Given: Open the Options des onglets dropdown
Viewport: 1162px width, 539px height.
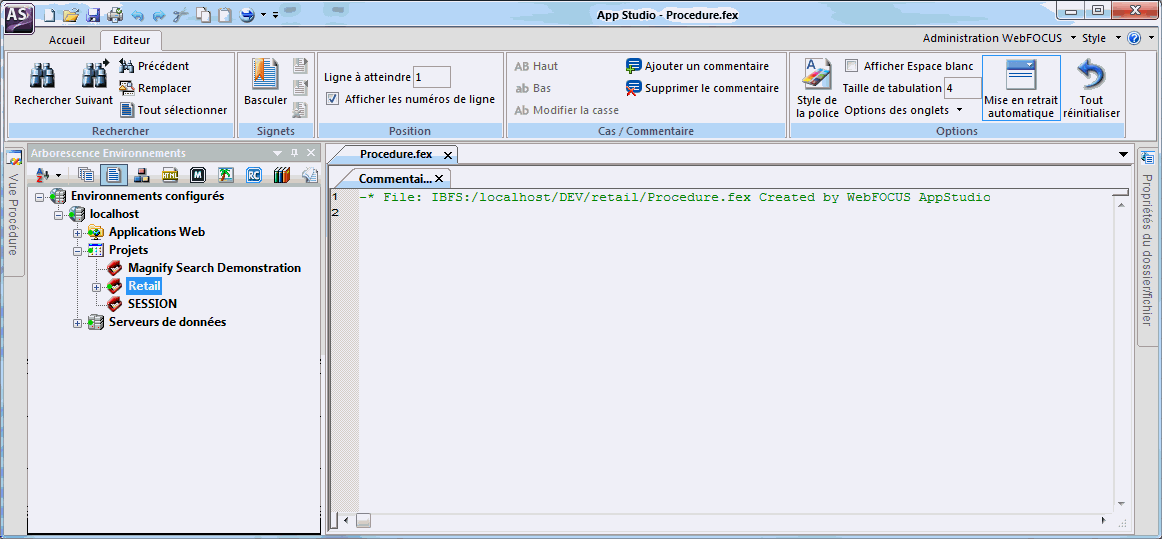Looking at the screenshot, I should coord(904,110).
